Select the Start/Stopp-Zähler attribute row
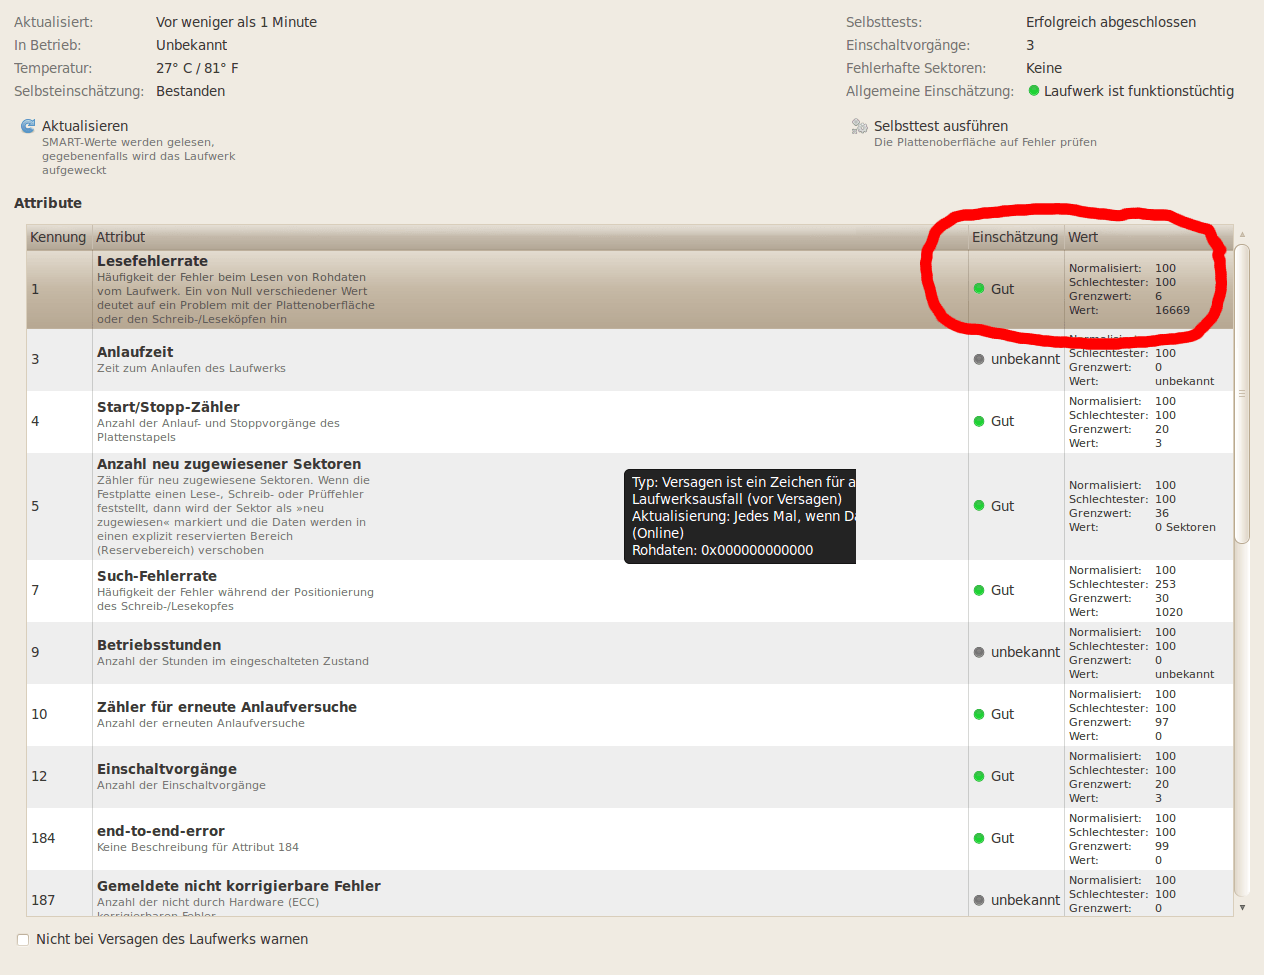Viewport: 1264px width, 975px height. [630, 422]
